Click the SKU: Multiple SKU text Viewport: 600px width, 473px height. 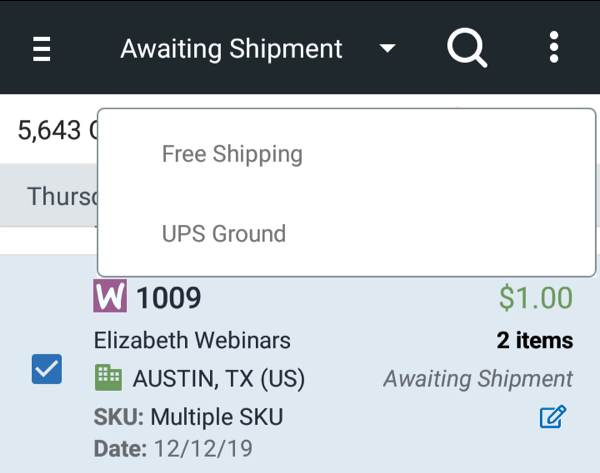189,416
